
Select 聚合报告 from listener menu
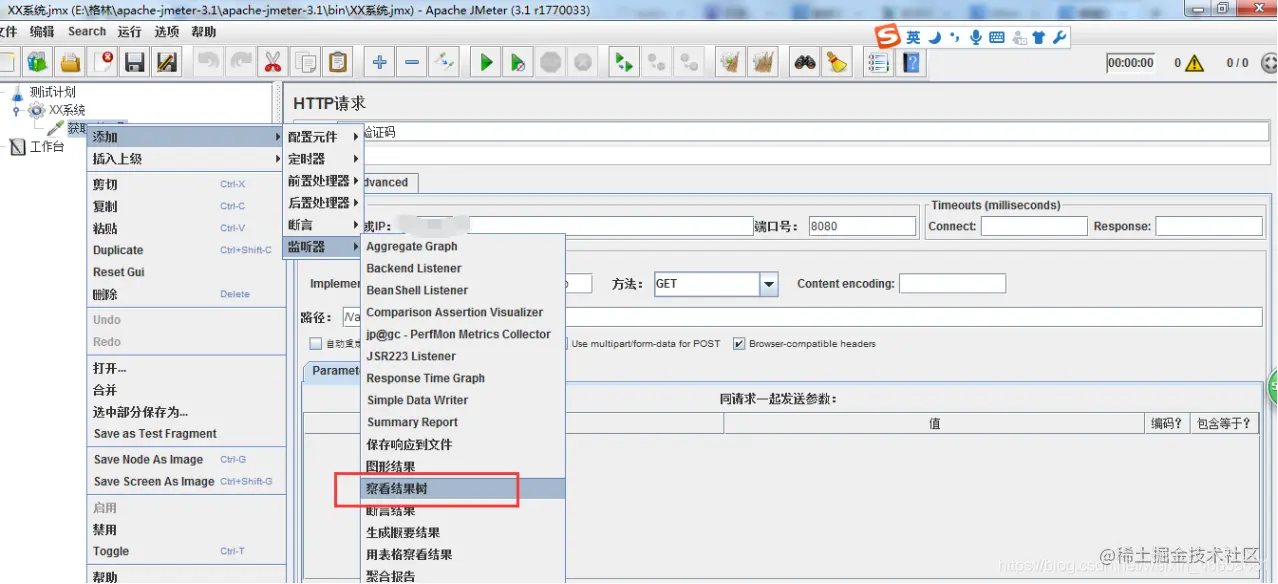pyautogui.click(x=463, y=576)
